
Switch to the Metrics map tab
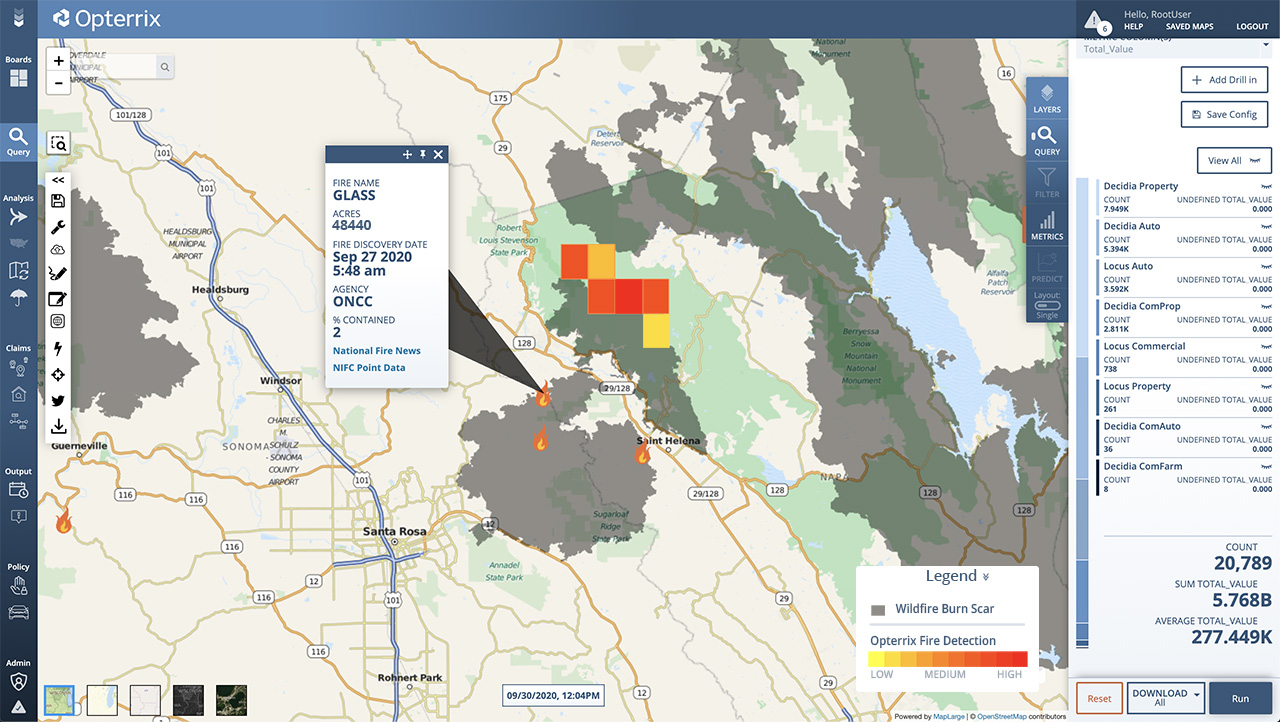tap(1047, 226)
